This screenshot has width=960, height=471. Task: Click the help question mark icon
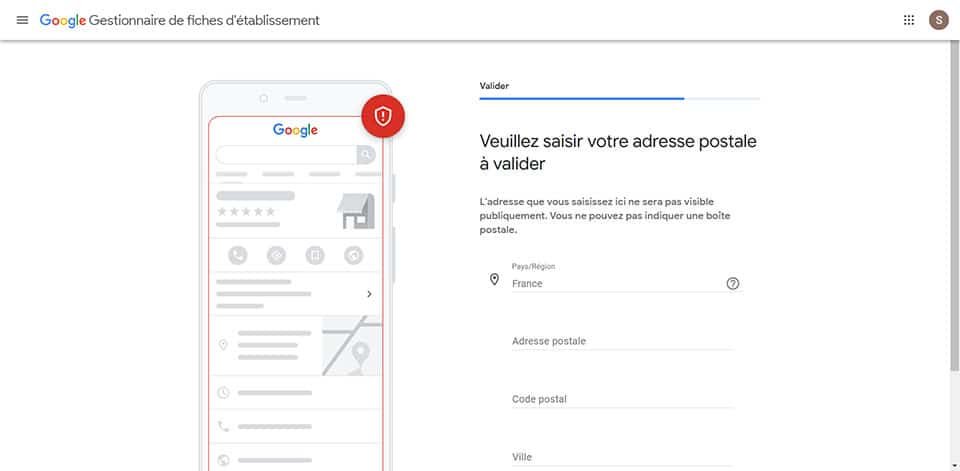[x=733, y=283]
